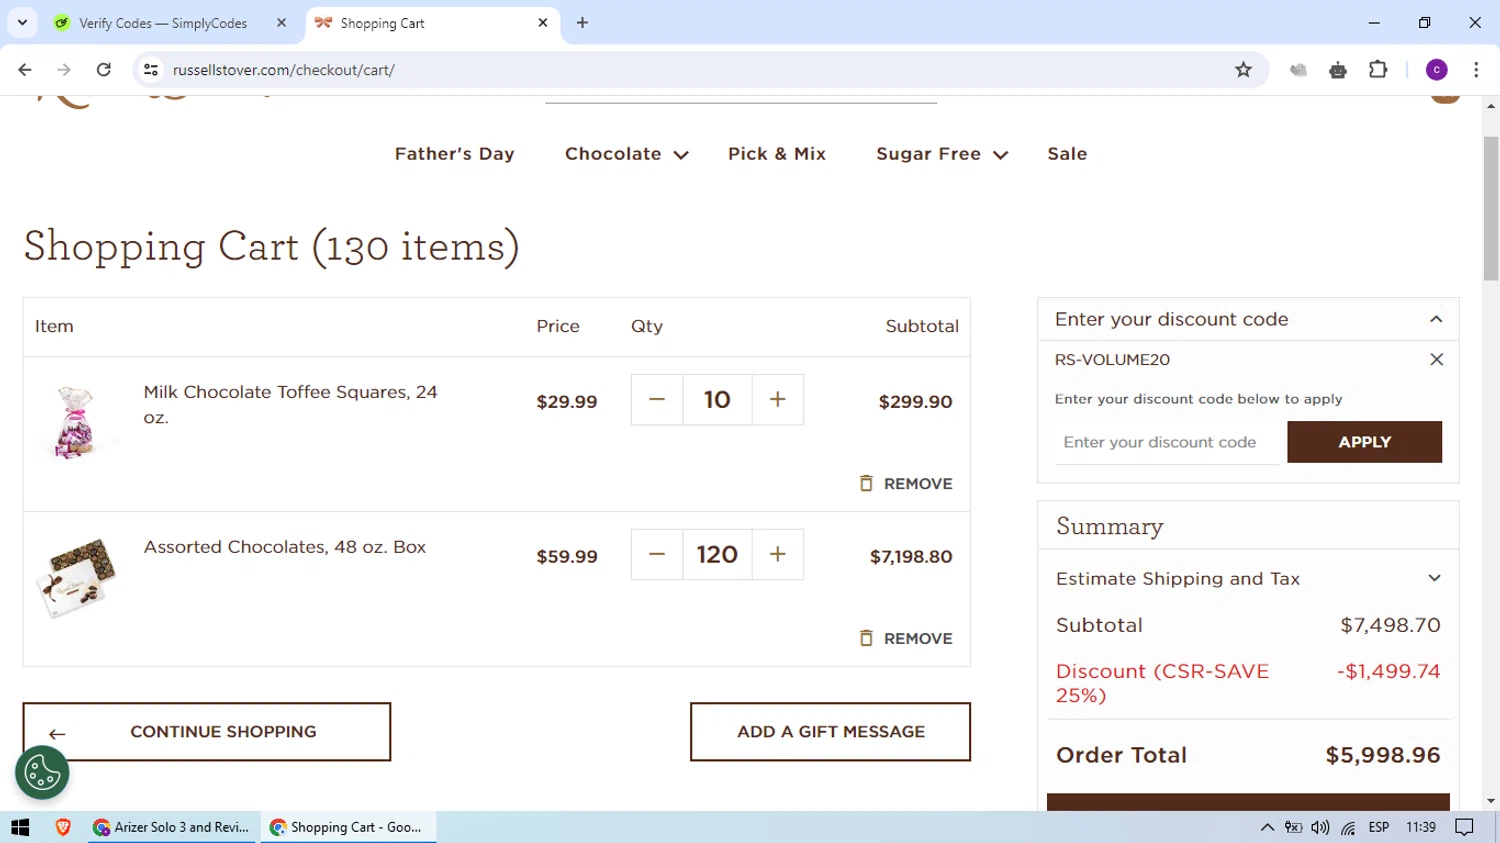Screen dimensions: 1500x843
Task: Focus the discount code input field
Action: [x=1166, y=442]
